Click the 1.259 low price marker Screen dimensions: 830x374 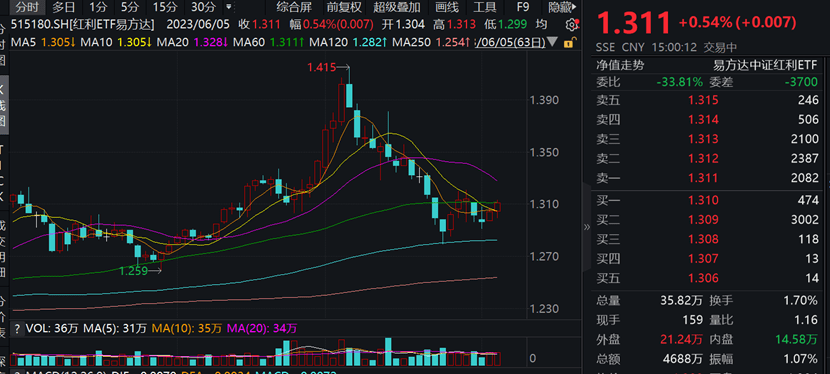coord(132,271)
